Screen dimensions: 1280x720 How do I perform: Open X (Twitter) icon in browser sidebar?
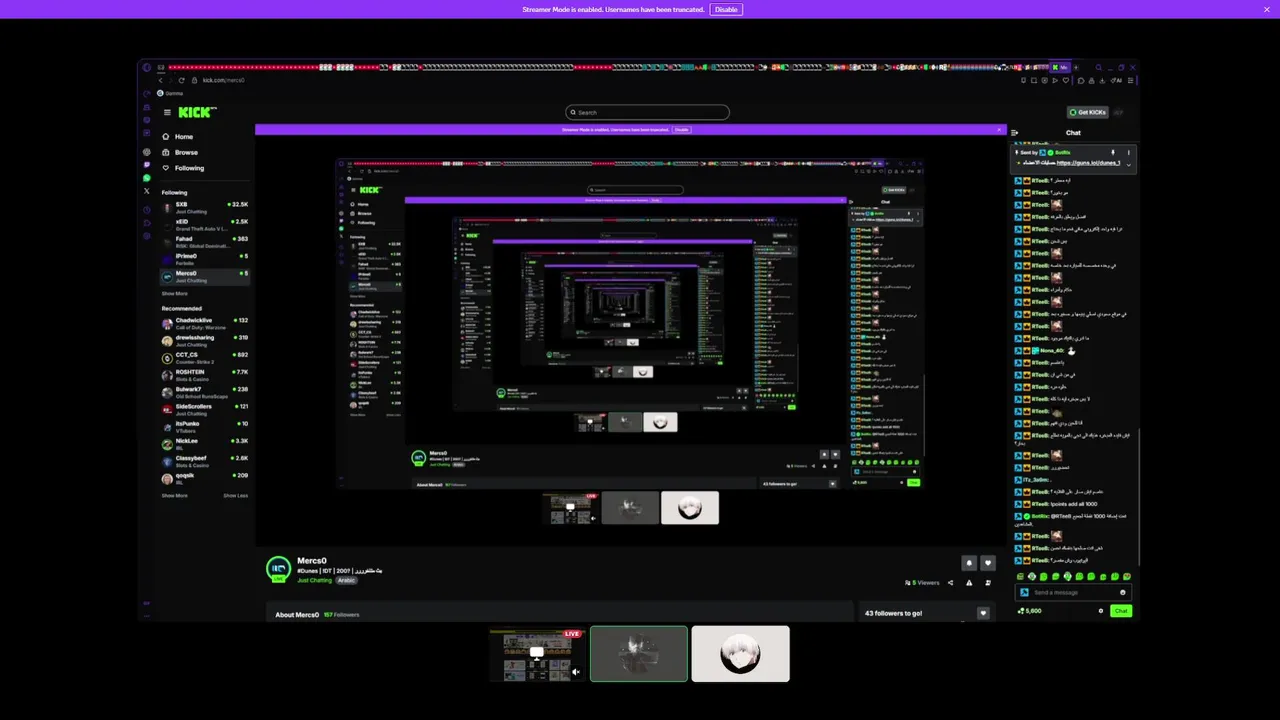pyautogui.click(x=147, y=190)
